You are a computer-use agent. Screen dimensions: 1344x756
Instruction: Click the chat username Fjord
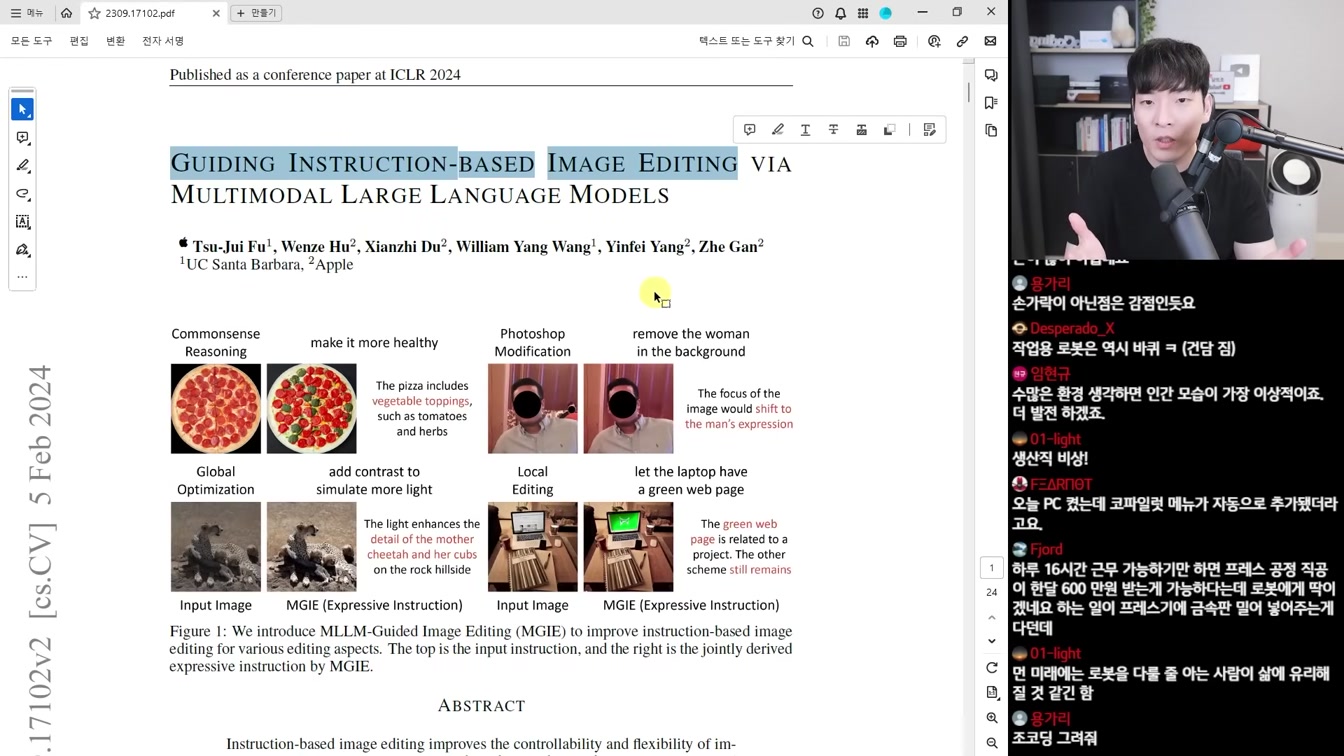tap(1046, 549)
